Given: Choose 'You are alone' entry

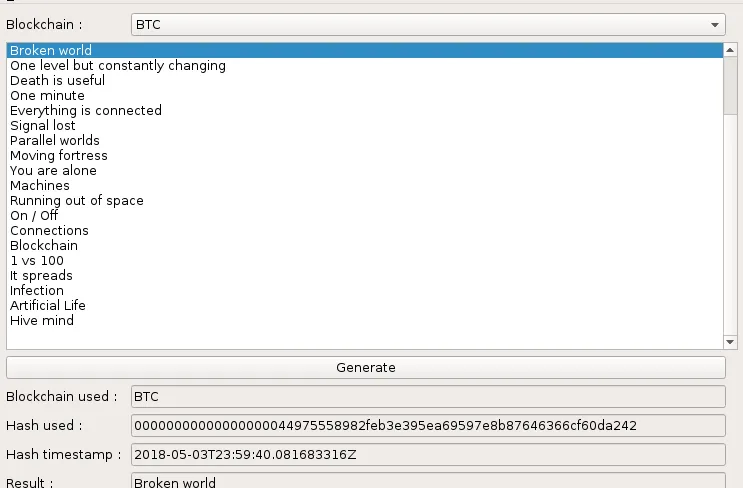Looking at the screenshot, I should 365,171.
